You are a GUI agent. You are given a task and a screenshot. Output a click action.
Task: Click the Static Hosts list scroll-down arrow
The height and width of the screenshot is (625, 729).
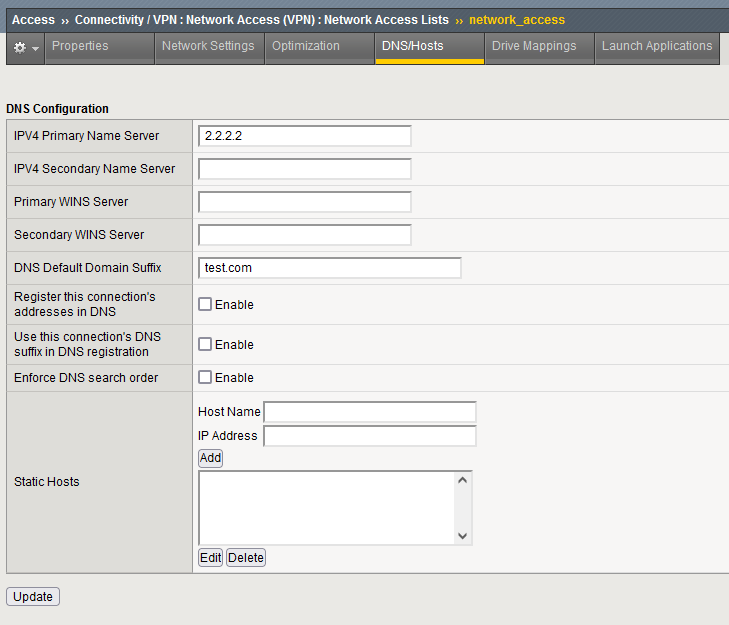[462, 536]
